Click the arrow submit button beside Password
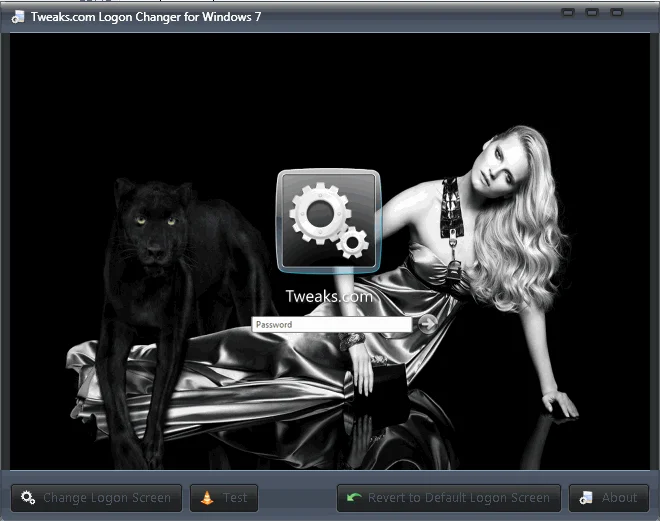The height and width of the screenshot is (521, 660). tap(428, 324)
